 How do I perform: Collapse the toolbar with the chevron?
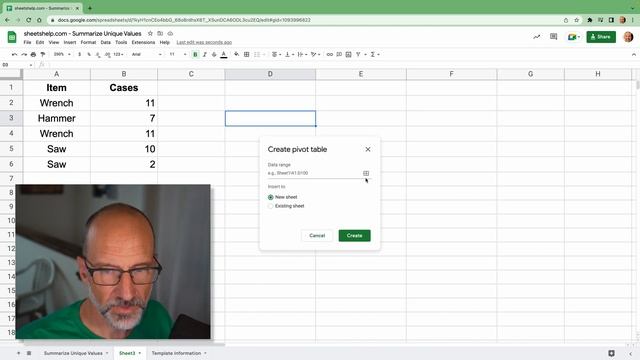633,54
